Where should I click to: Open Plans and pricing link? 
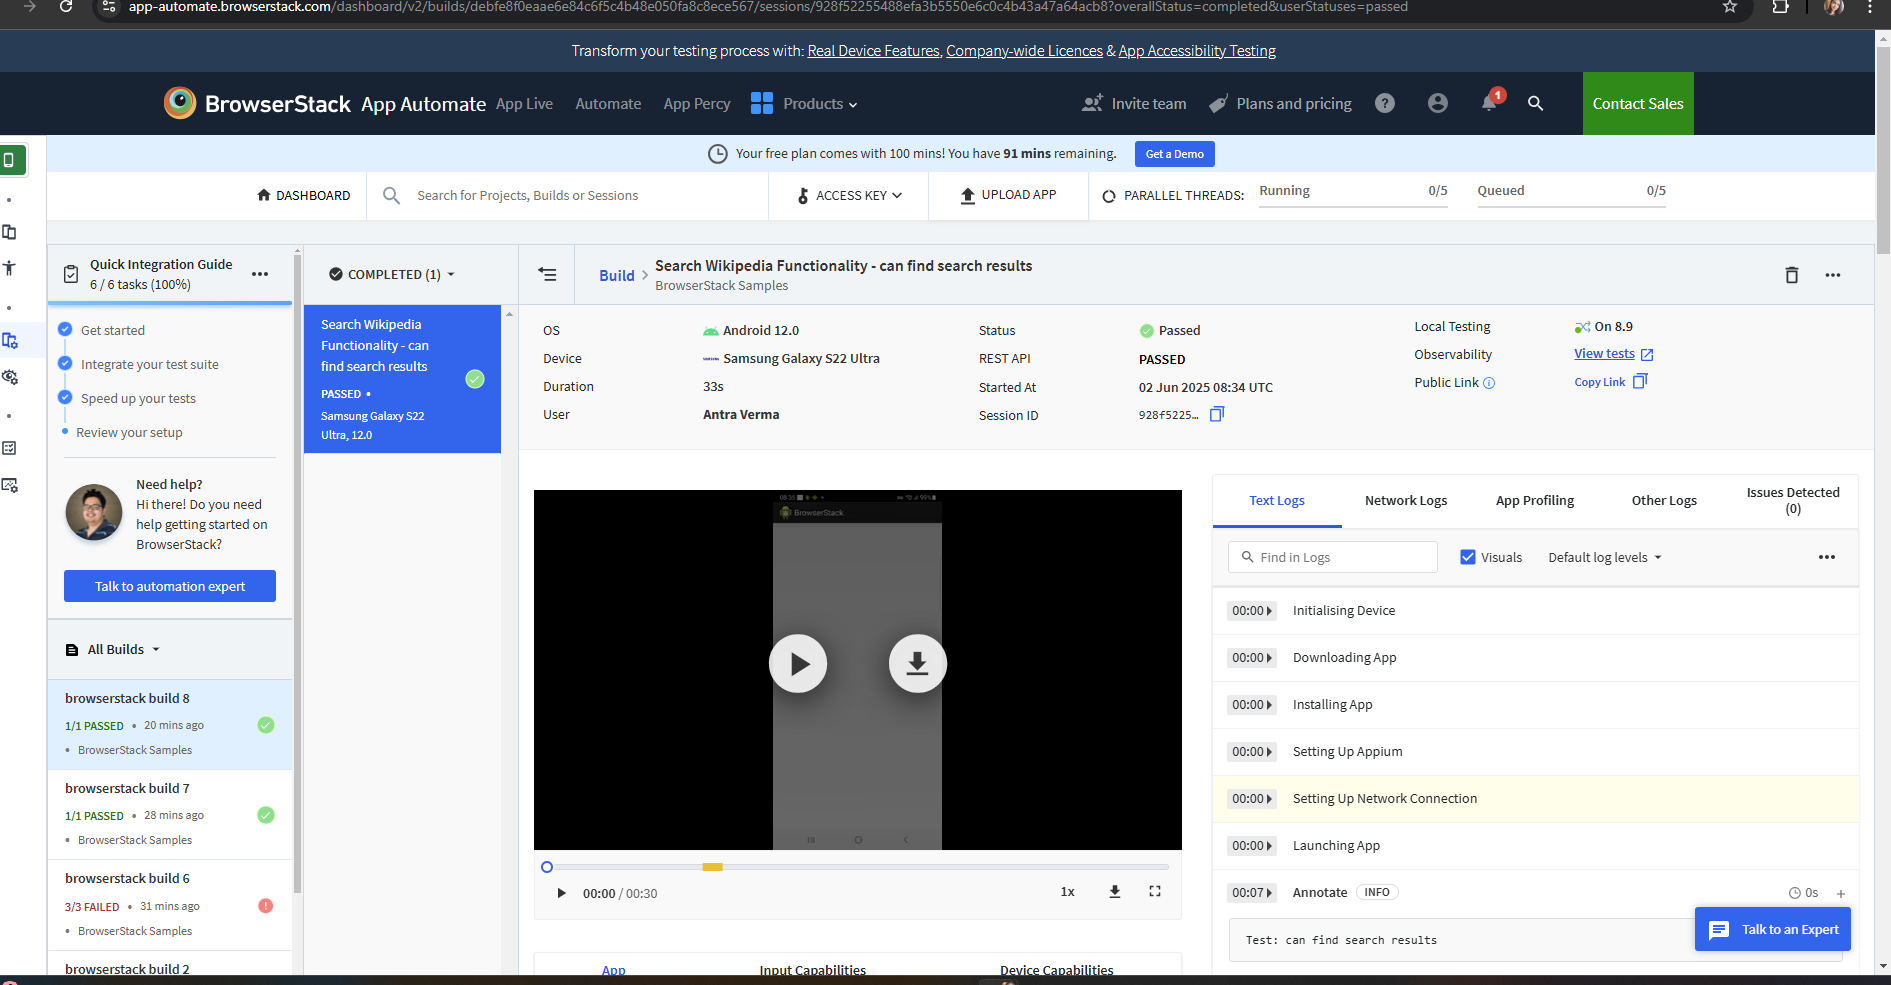point(1280,103)
